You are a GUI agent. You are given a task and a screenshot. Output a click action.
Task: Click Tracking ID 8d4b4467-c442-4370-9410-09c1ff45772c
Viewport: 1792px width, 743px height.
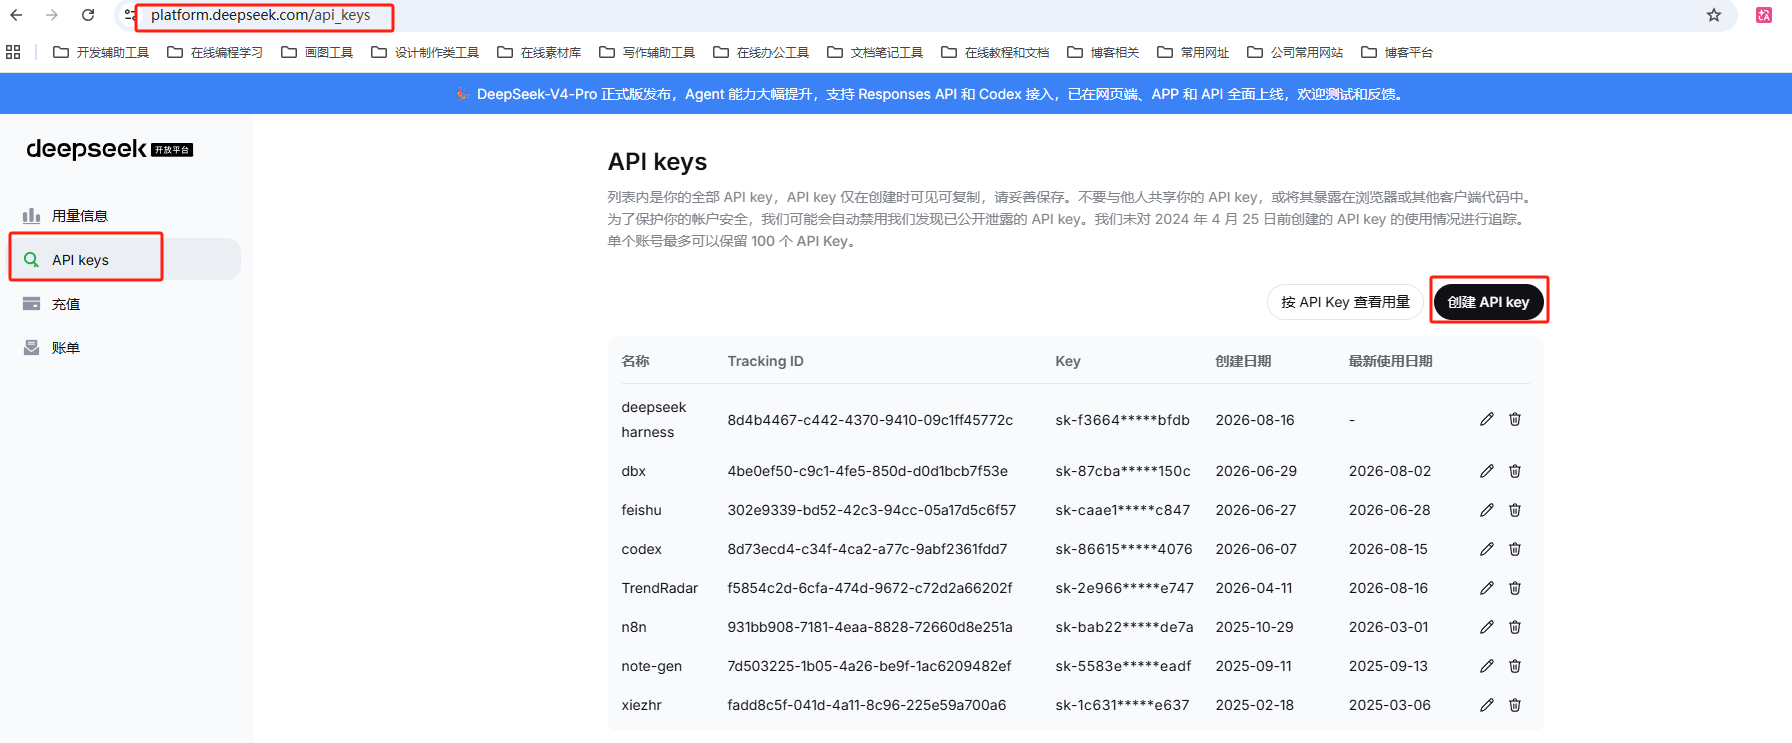(x=870, y=420)
